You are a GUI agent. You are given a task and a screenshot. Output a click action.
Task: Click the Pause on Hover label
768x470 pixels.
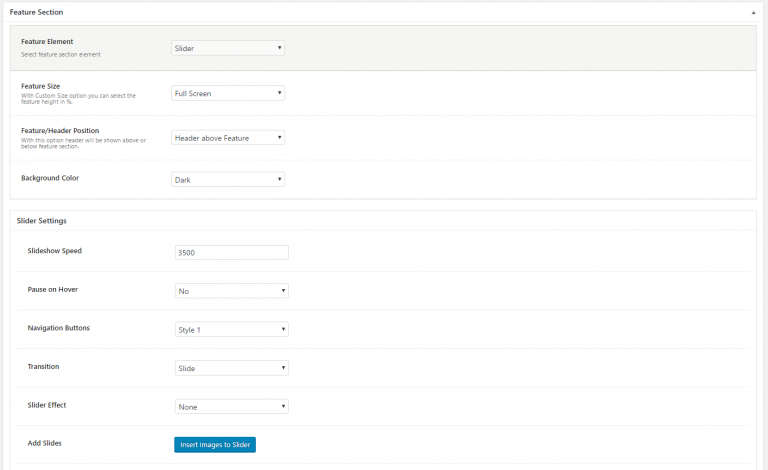pos(53,289)
